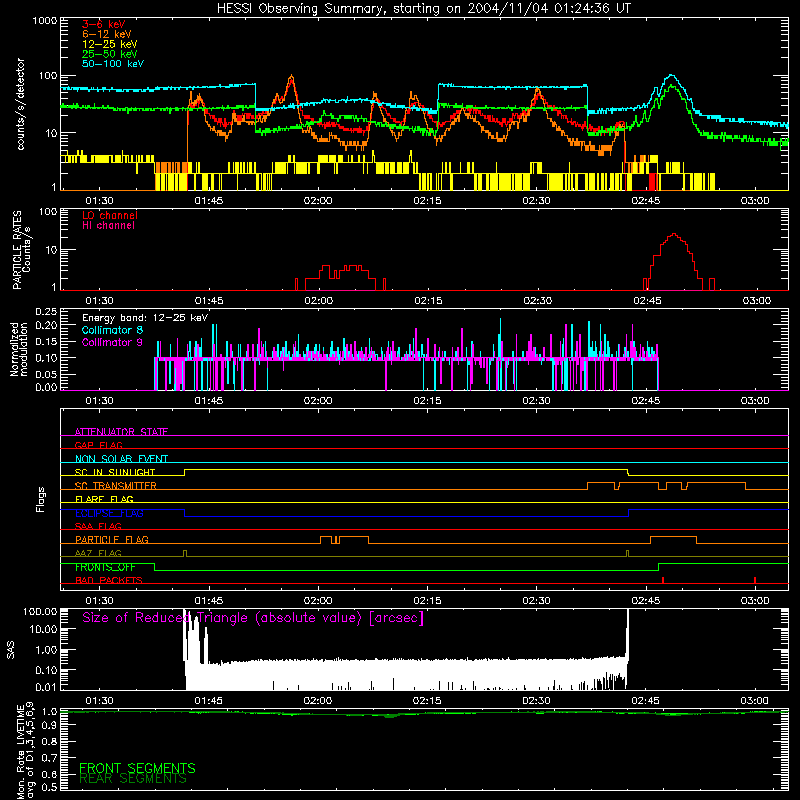Image resolution: width=800 pixels, height=800 pixels.
Task: Click the 'Size of Reduced Triangle' caption
Action: click(x=253, y=618)
